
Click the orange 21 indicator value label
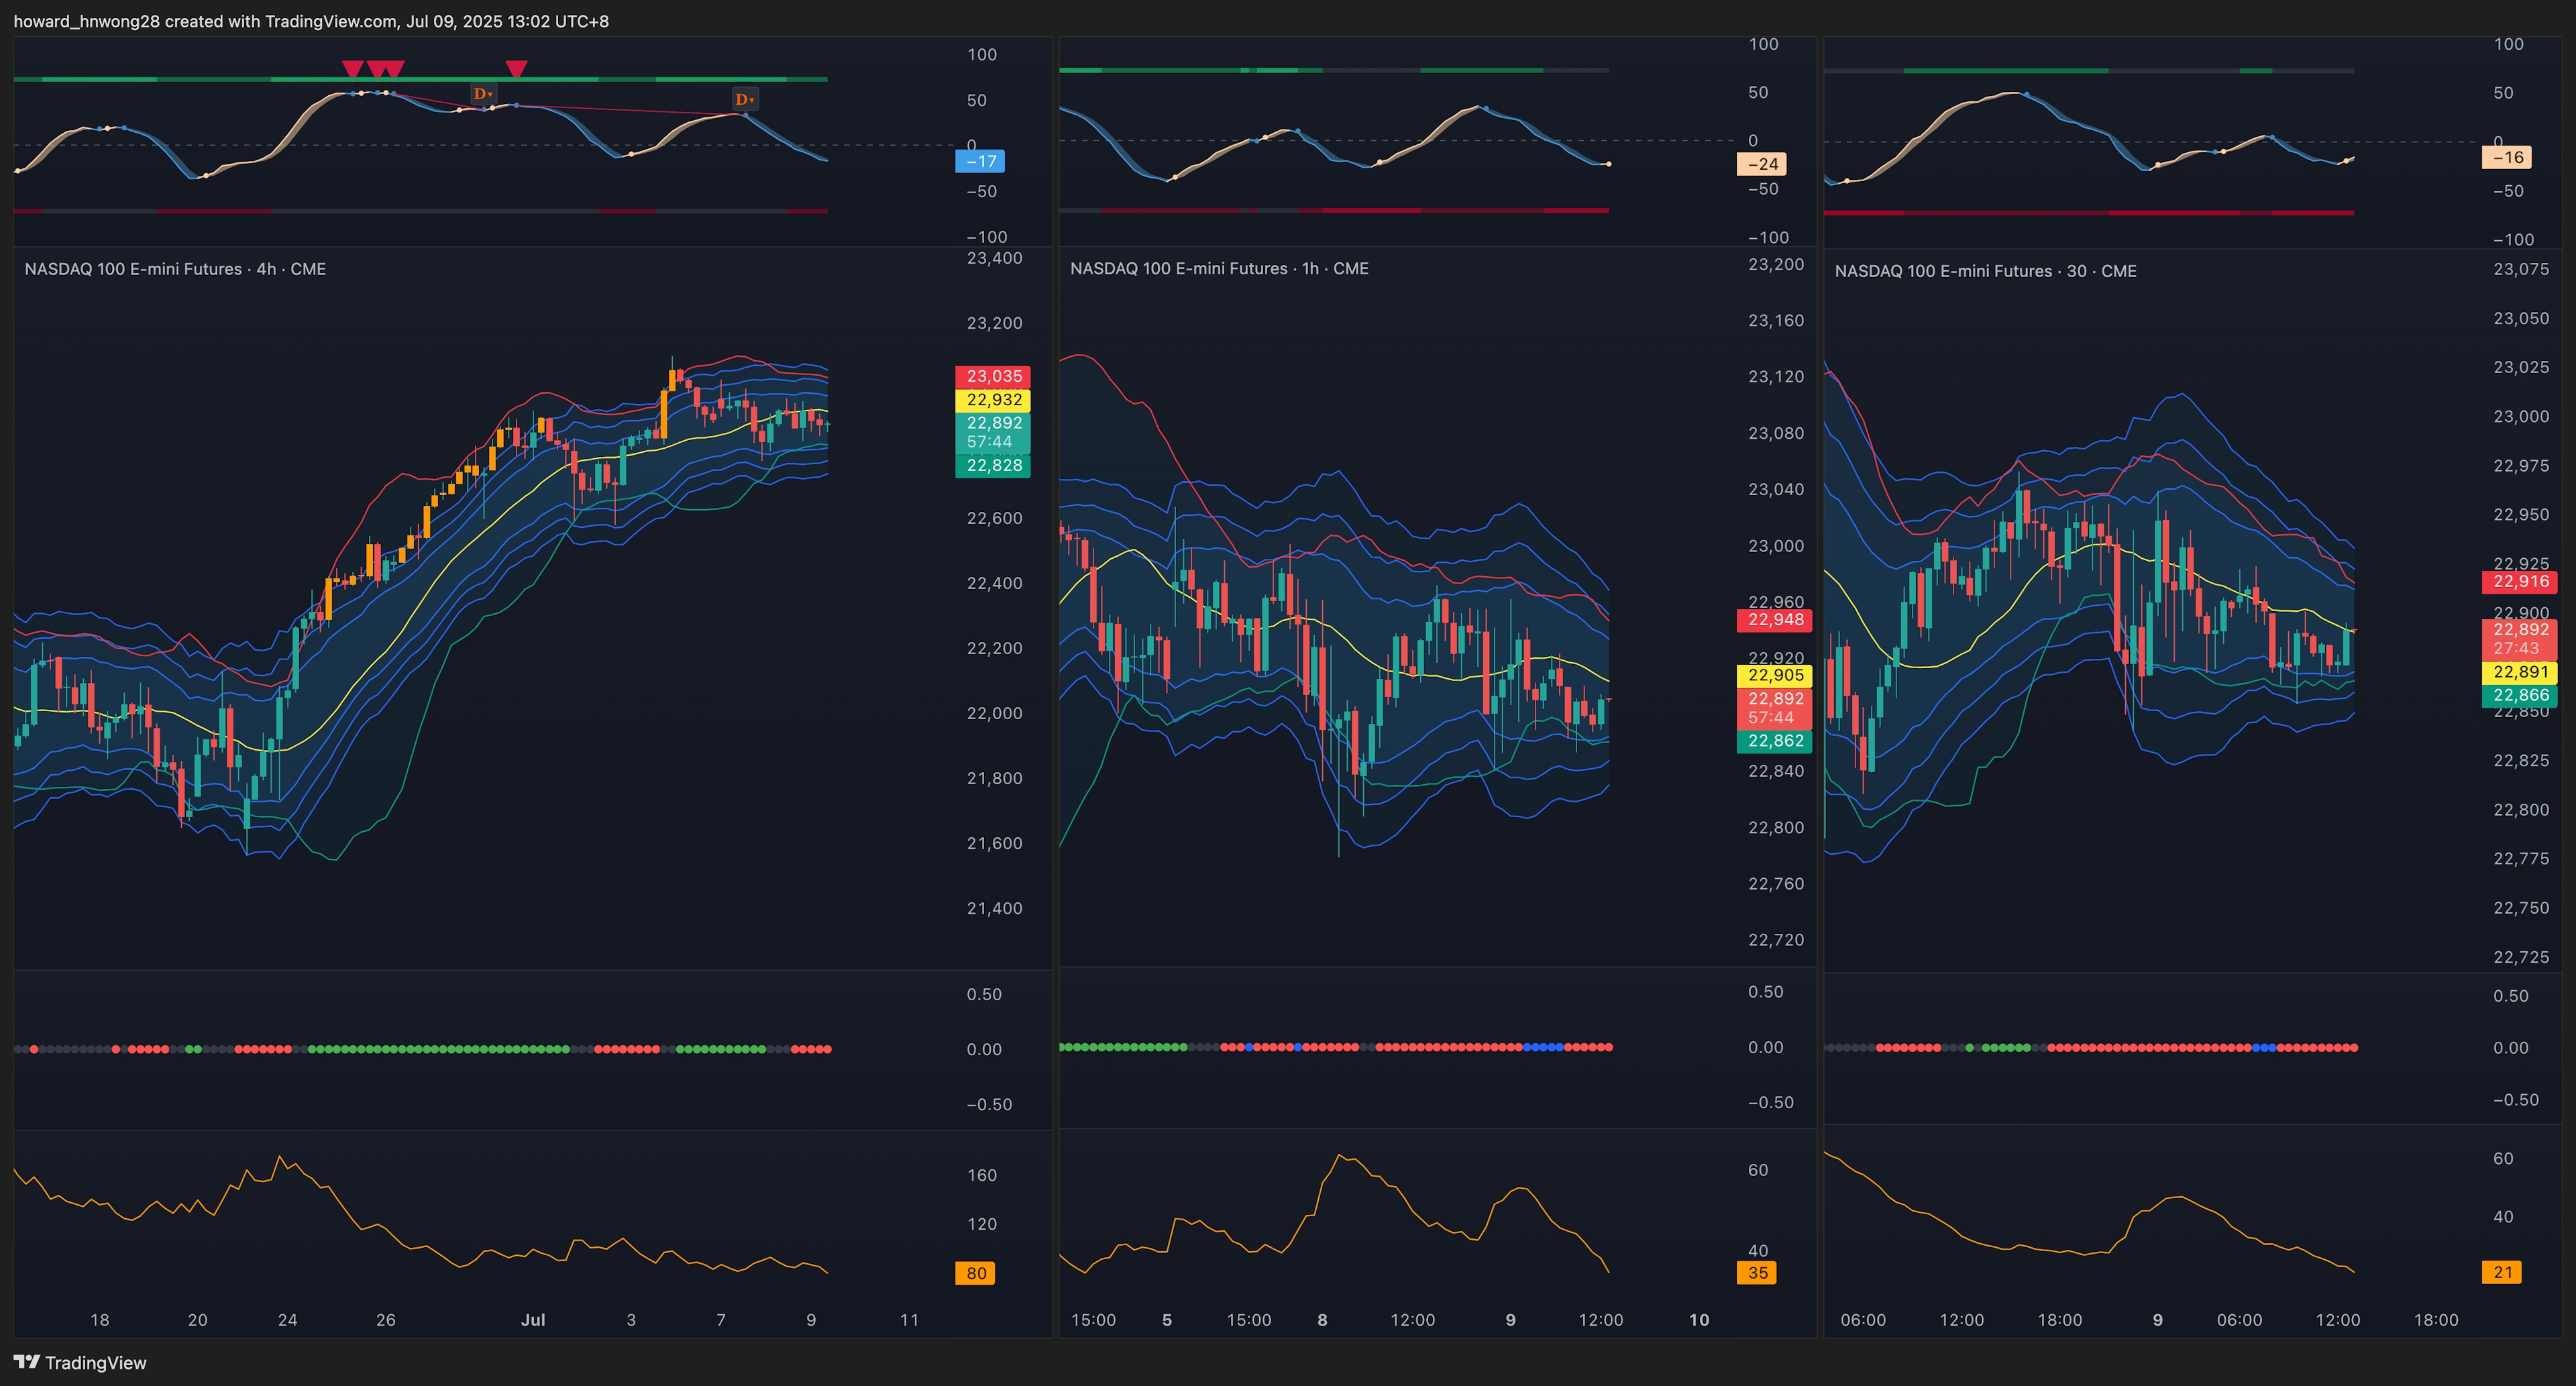[x=2501, y=1272]
